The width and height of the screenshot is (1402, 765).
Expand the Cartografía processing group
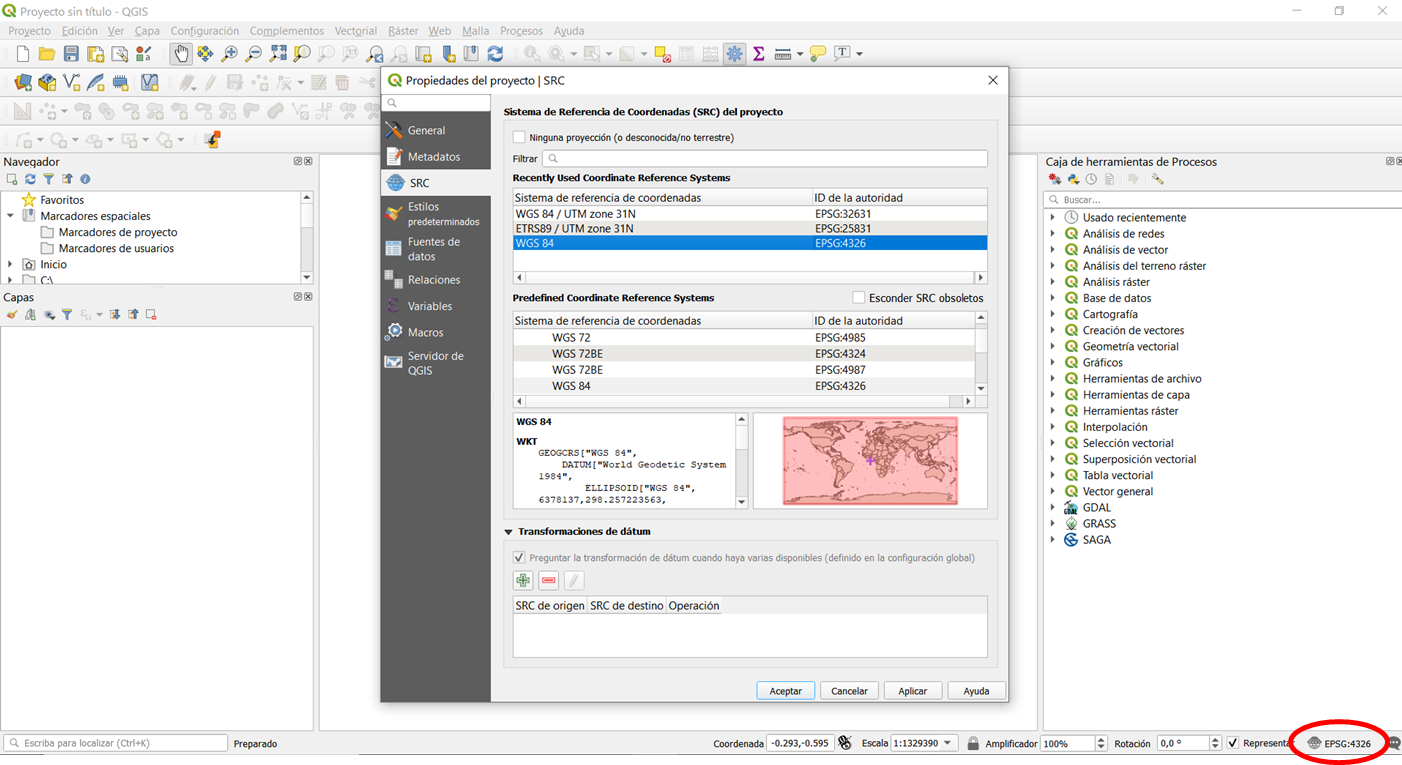[1053, 314]
